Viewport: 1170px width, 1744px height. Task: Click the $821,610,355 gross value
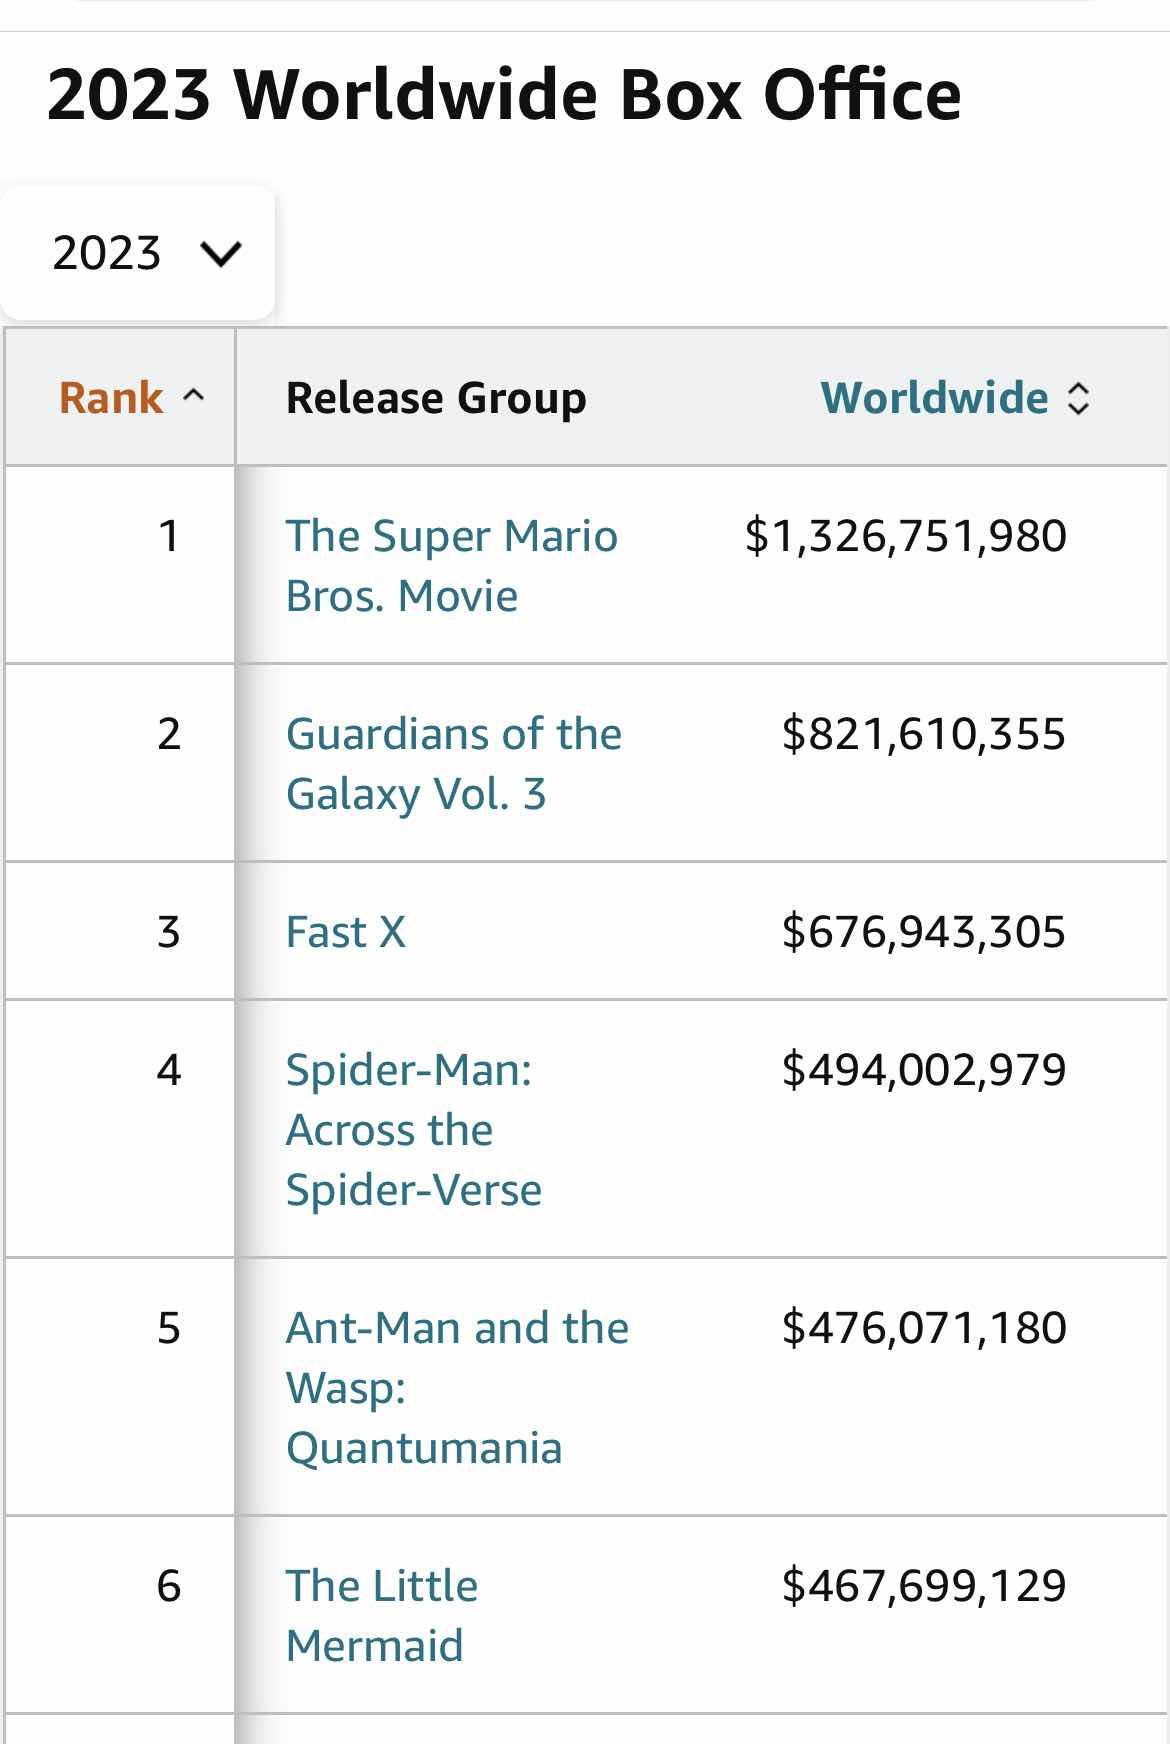[923, 734]
